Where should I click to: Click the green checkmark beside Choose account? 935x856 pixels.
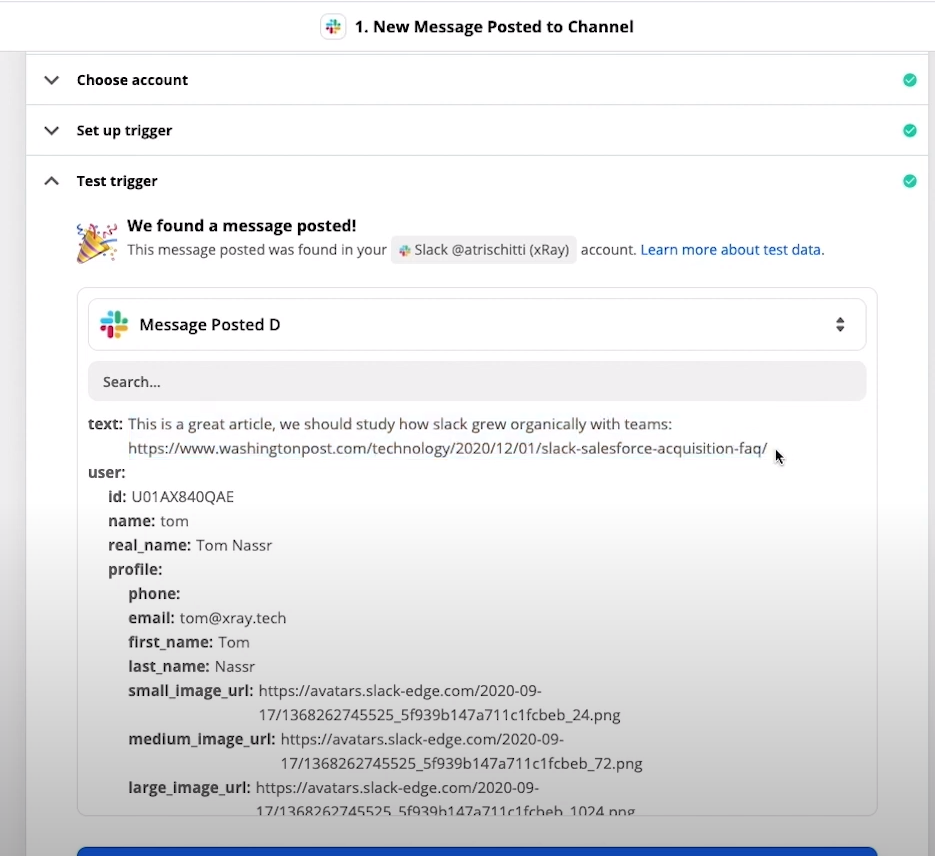point(909,80)
